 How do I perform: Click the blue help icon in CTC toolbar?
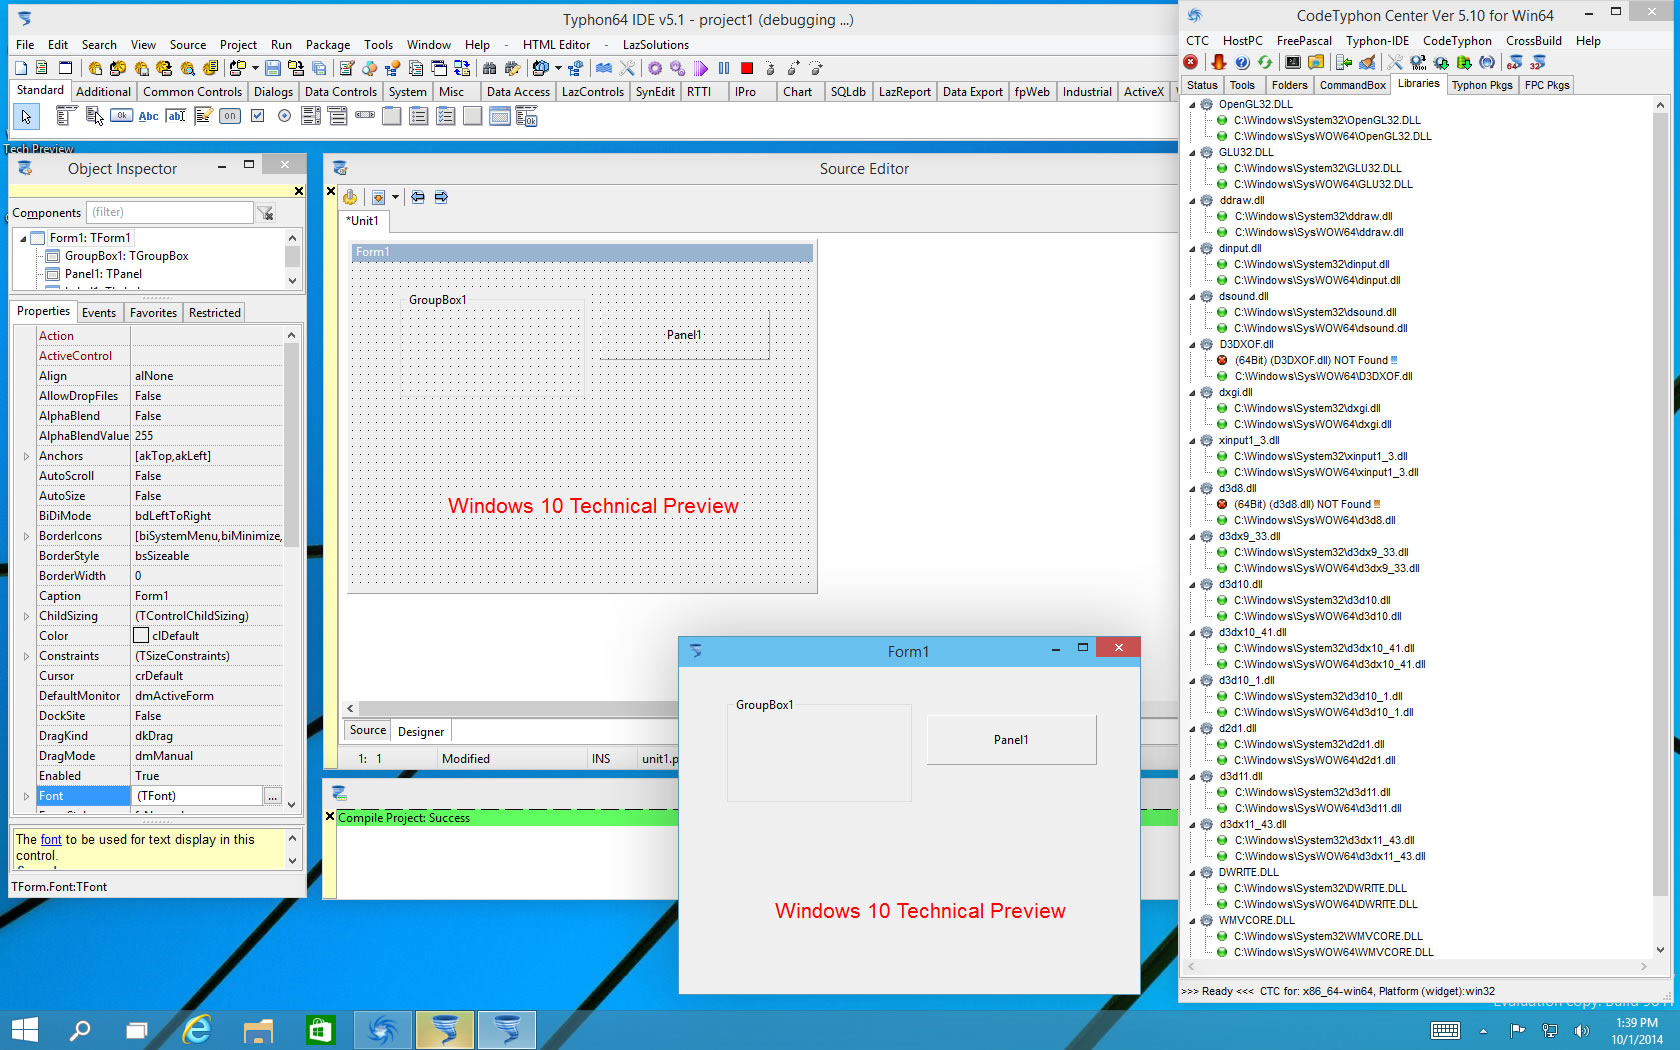tap(1242, 62)
